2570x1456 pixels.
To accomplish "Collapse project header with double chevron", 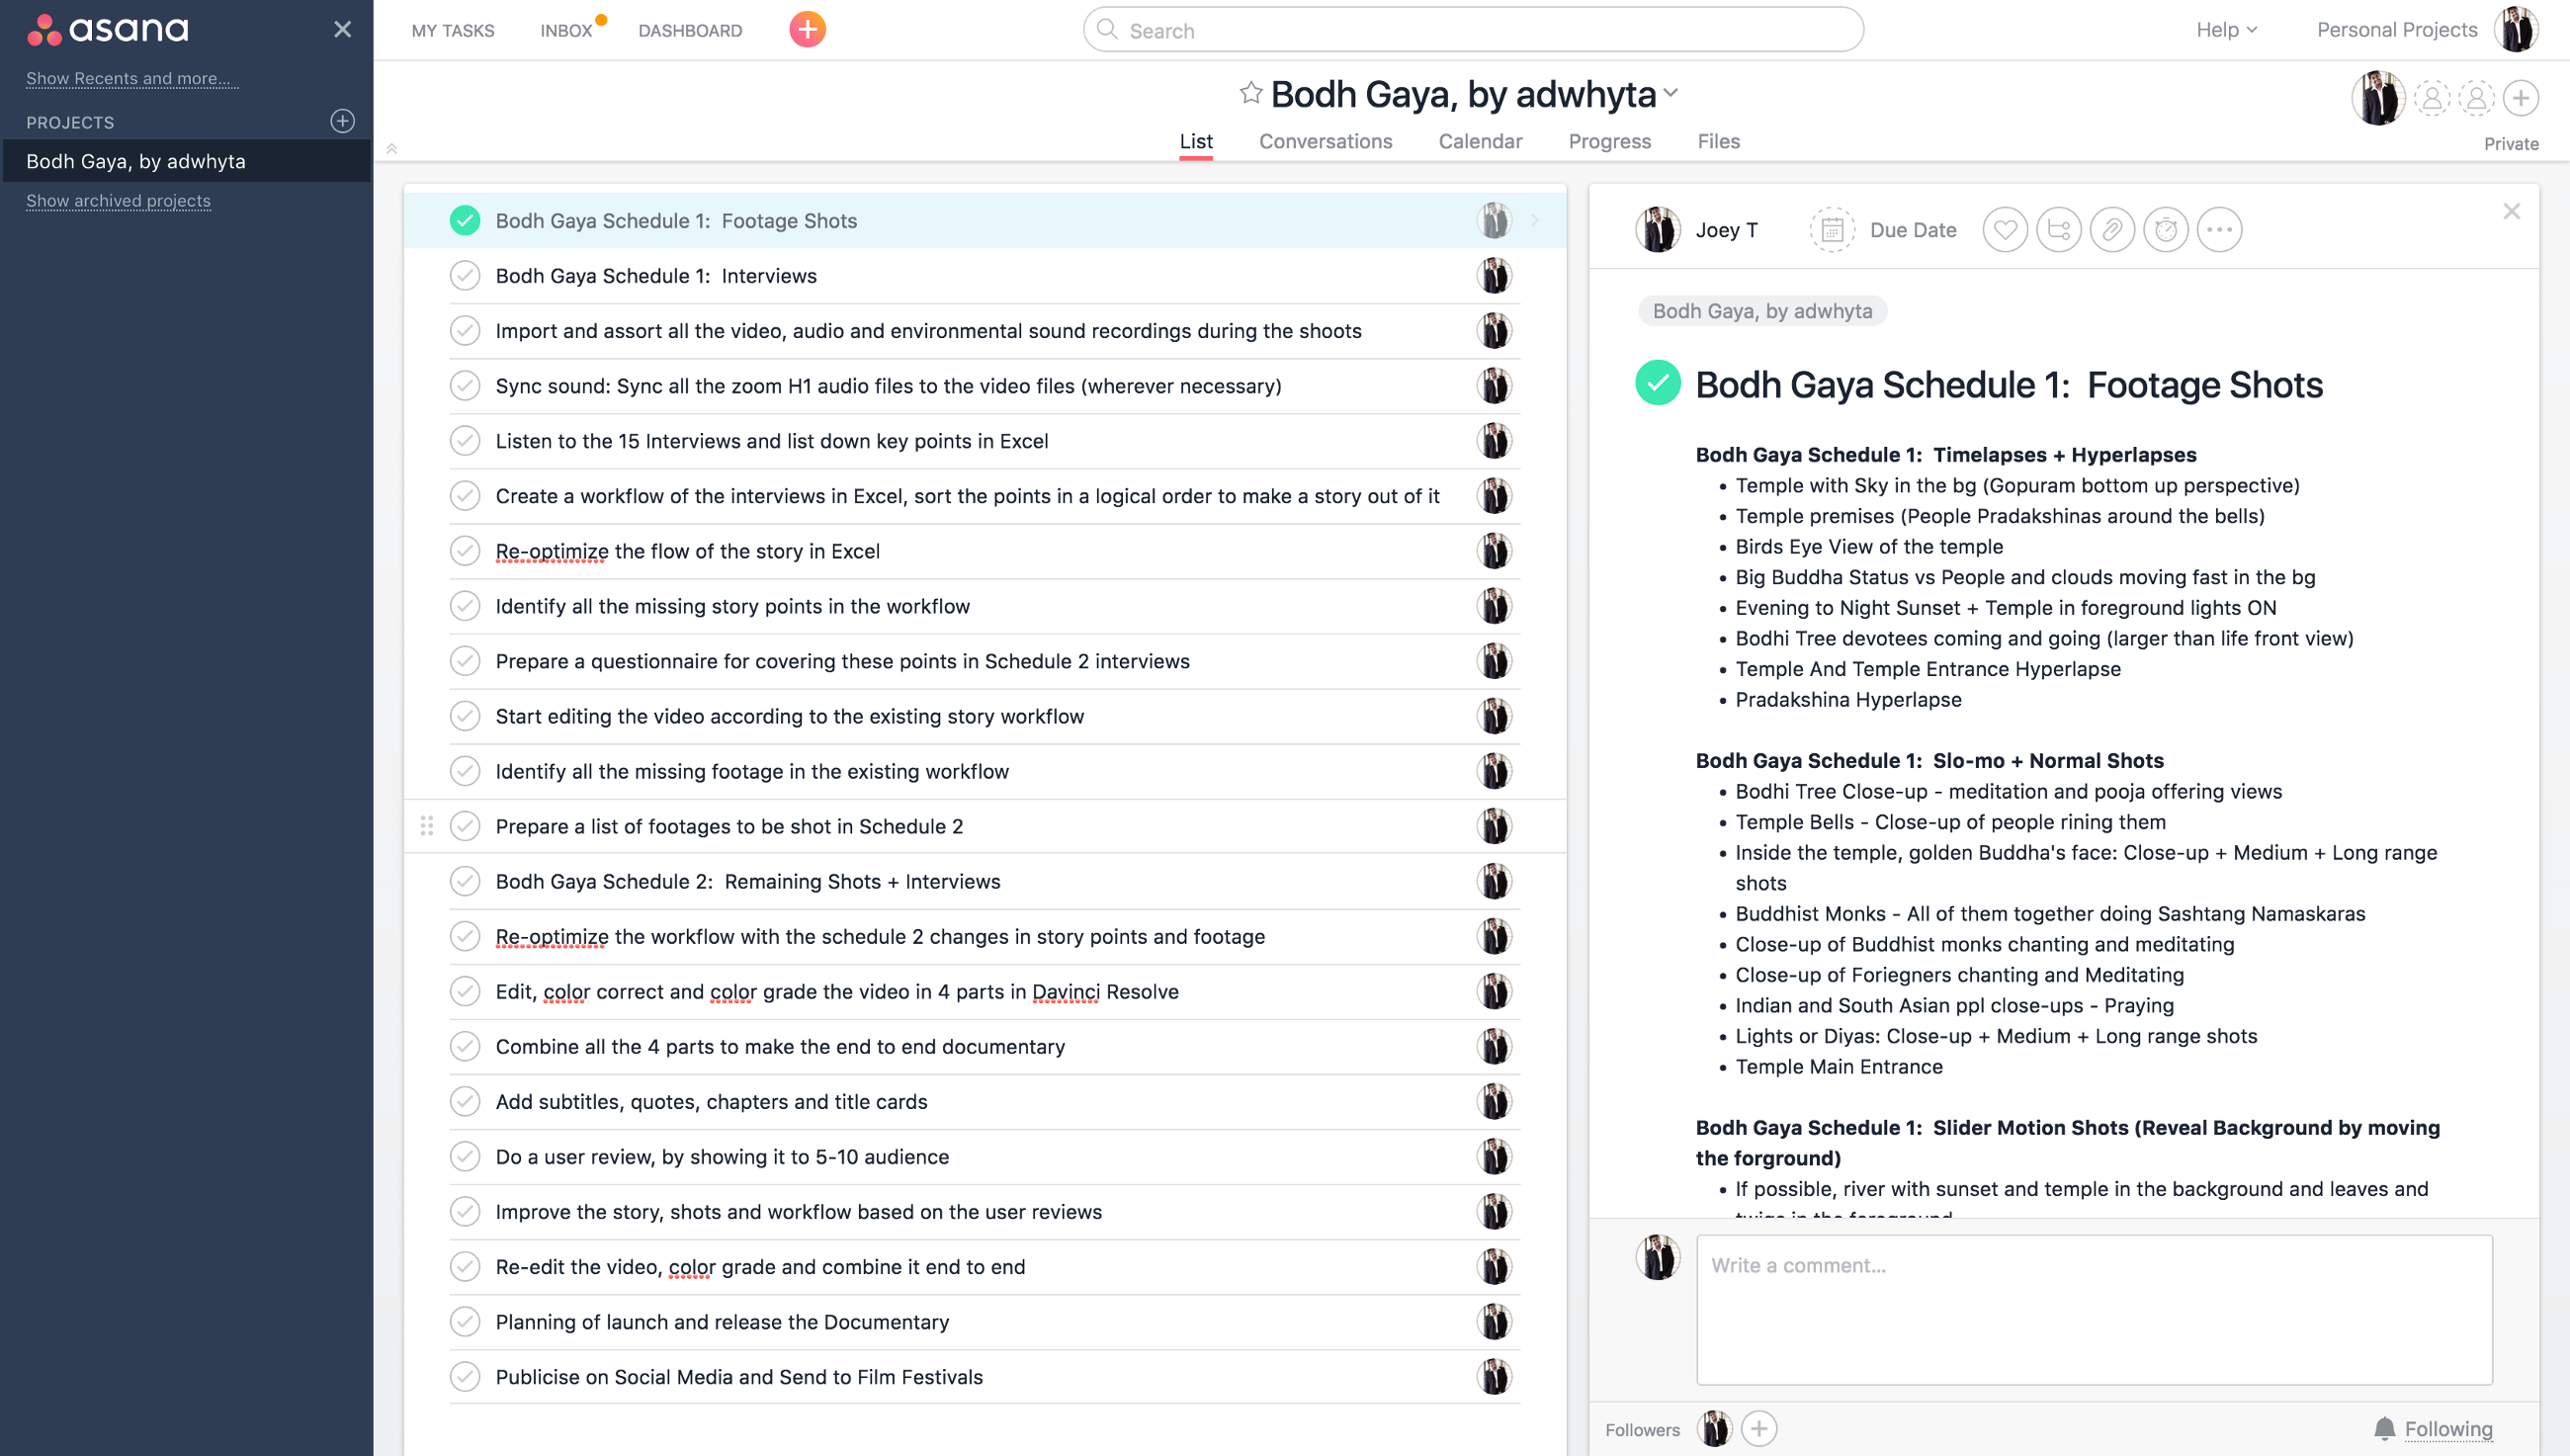I will [x=392, y=149].
